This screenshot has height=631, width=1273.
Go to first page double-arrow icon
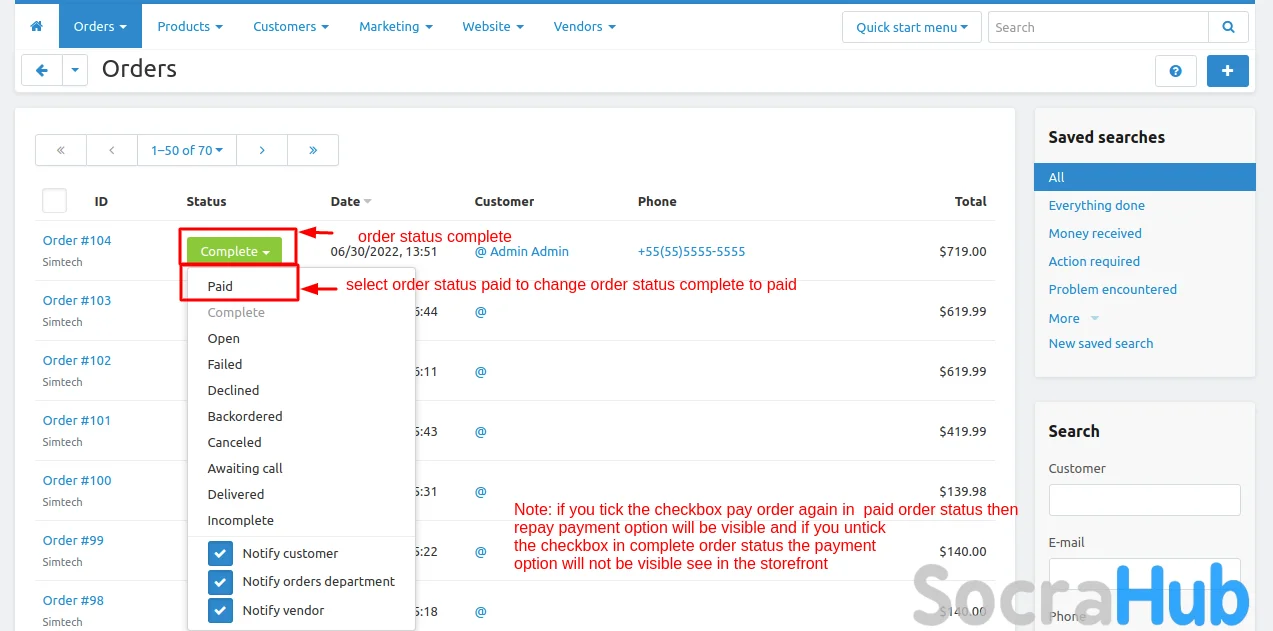click(x=61, y=150)
